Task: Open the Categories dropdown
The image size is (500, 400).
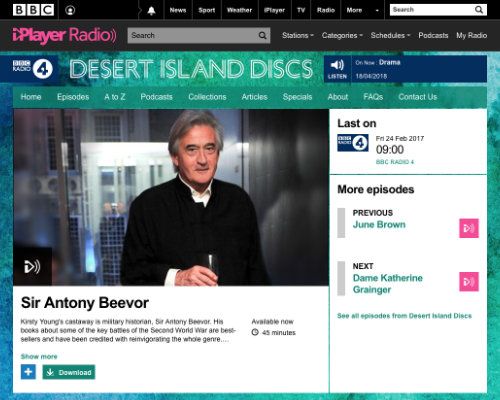Action: click(342, 35)
